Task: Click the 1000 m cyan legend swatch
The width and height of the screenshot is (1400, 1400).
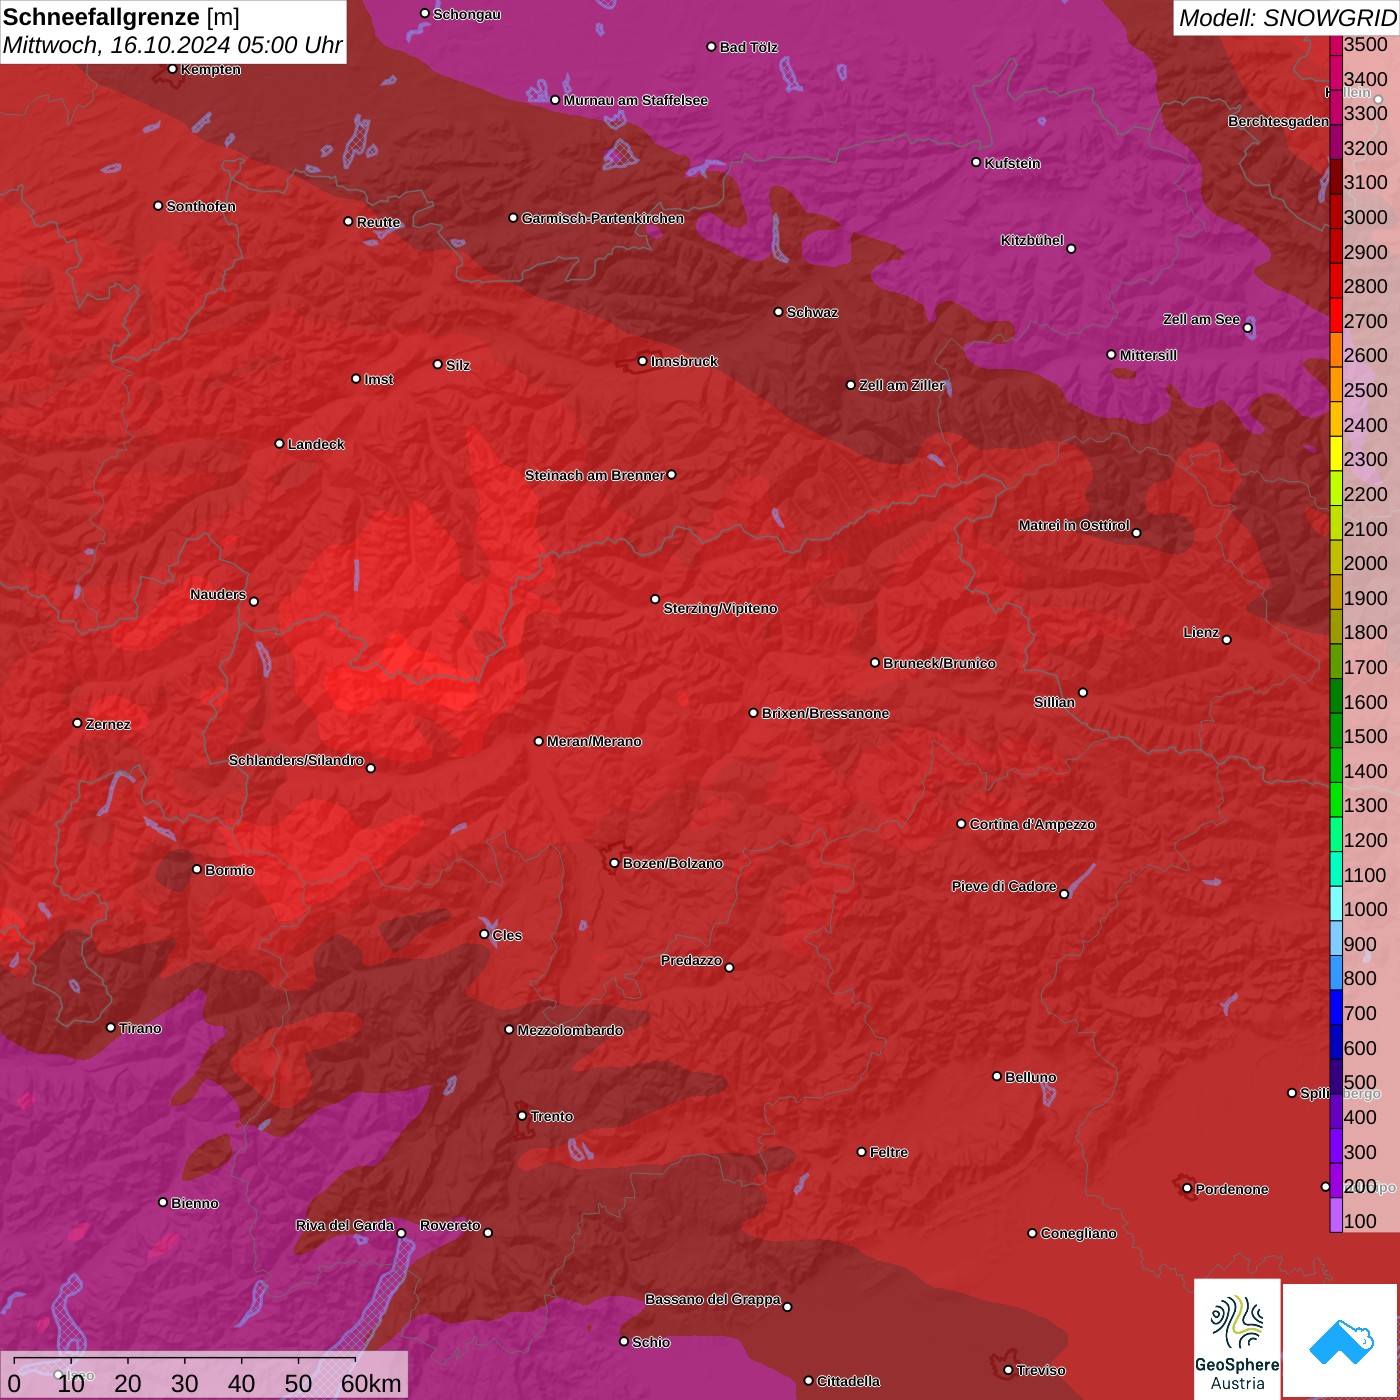Action: pyautogui.click(x=1336, y=903)
